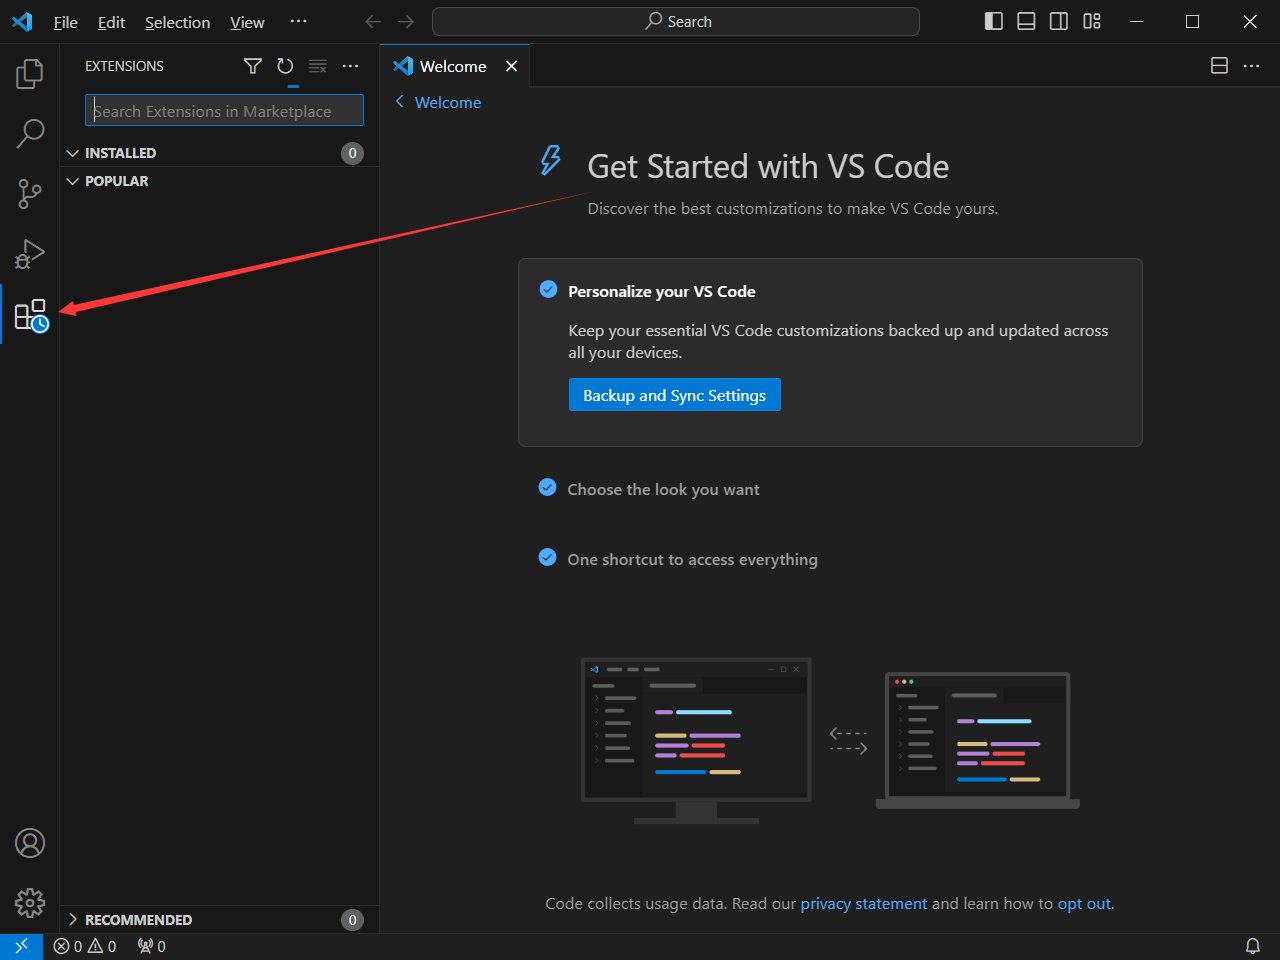Open notifications bell in status bar

[1252, 946]
